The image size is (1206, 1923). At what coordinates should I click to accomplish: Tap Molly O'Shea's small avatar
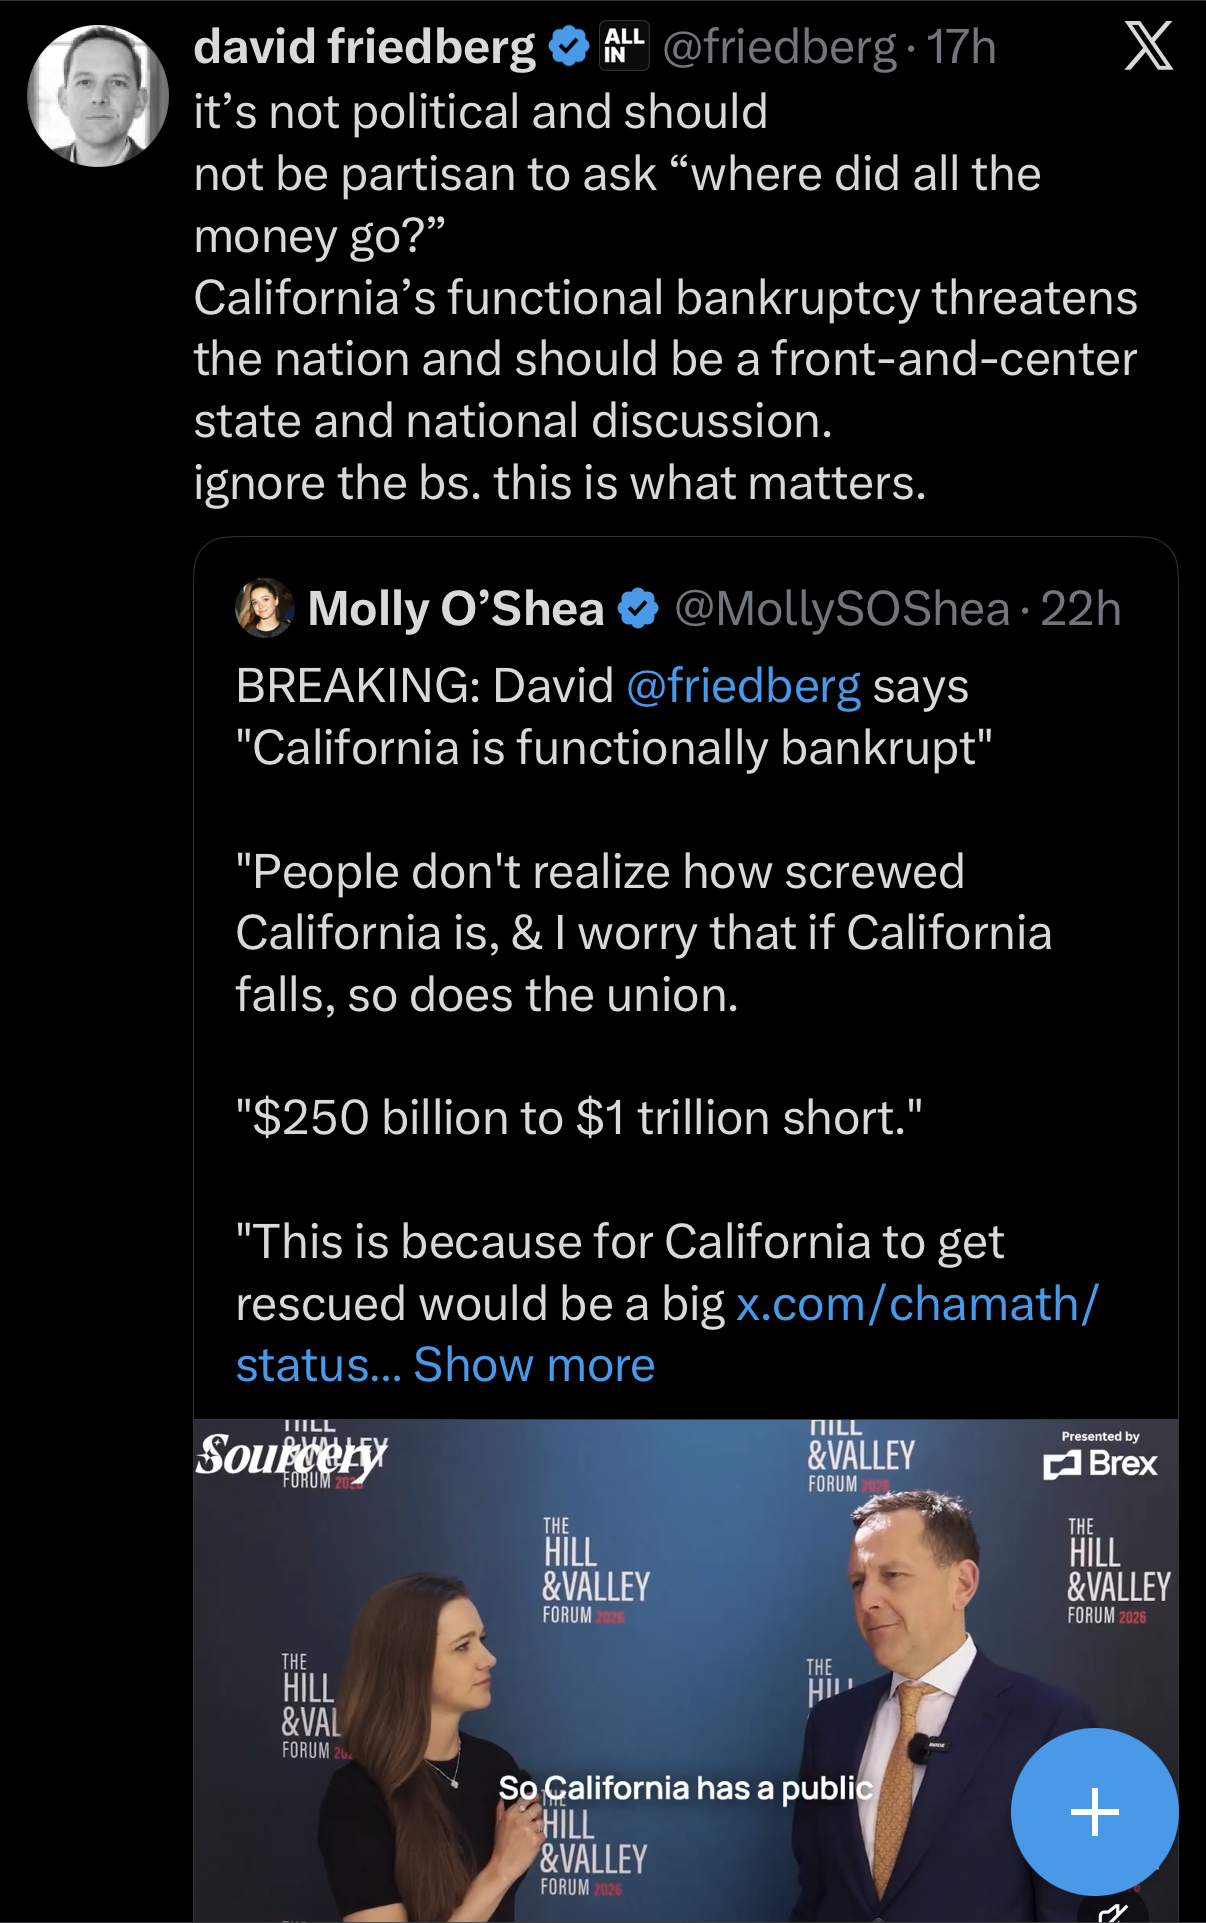click(x=264, y=608)
